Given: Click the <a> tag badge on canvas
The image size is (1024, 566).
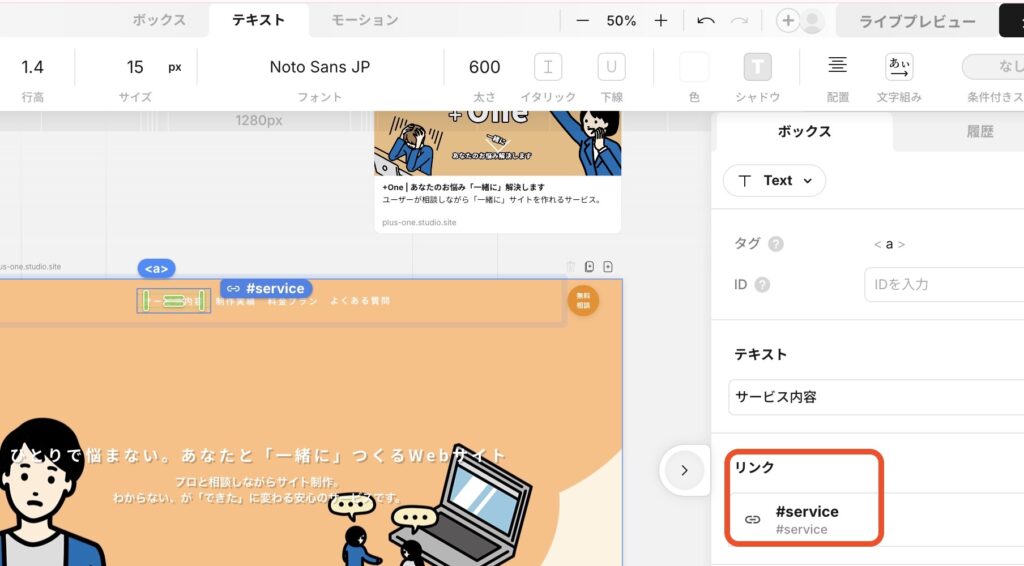Looking at the screenshot, I should click(156, 268).
